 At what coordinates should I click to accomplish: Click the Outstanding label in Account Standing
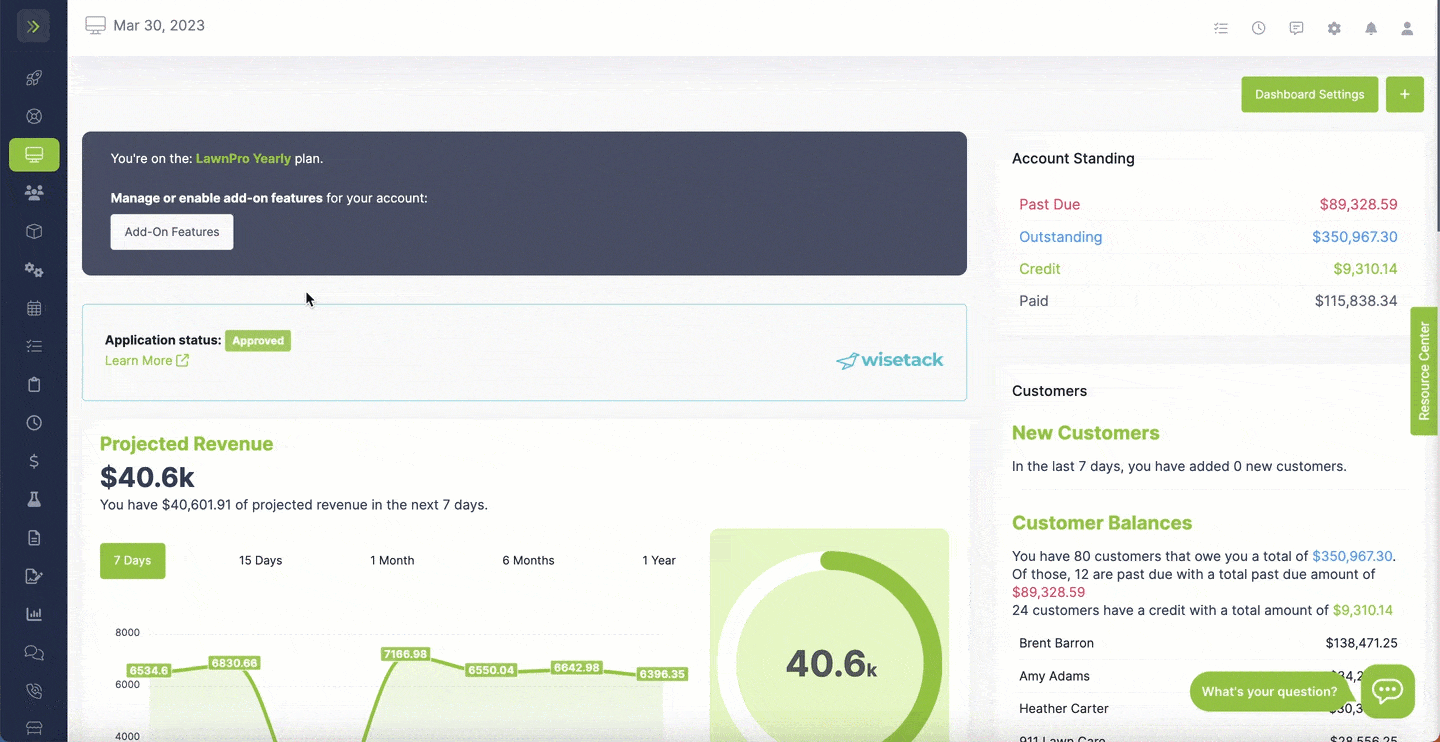point(1061,237)
